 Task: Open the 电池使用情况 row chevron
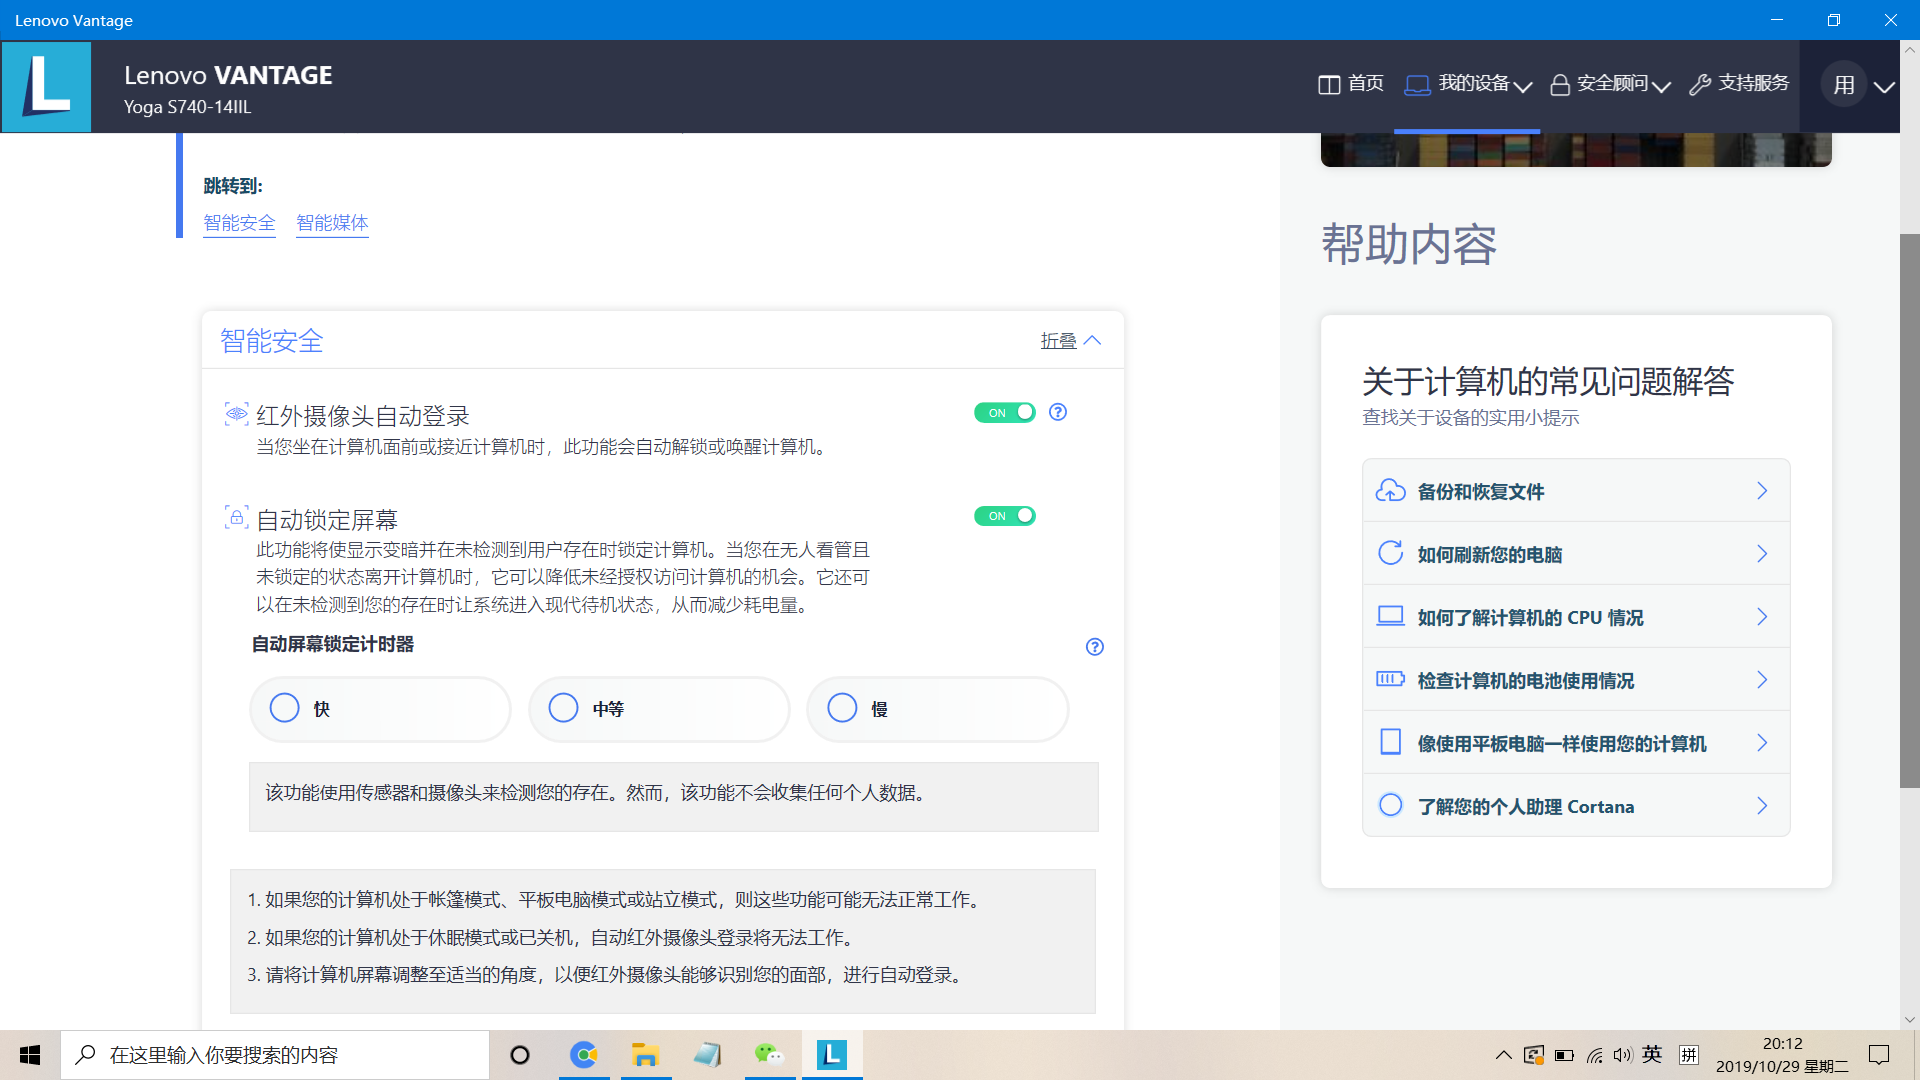click(x=1762, y=680)
